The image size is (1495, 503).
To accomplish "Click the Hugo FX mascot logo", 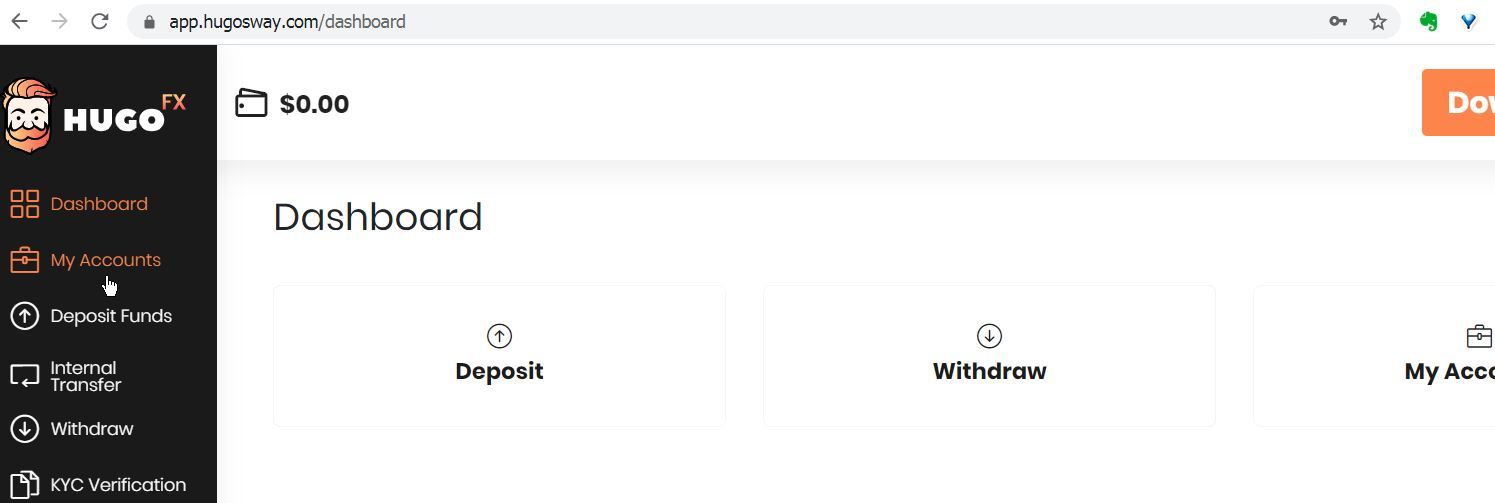I will click(x=28, y=116).
